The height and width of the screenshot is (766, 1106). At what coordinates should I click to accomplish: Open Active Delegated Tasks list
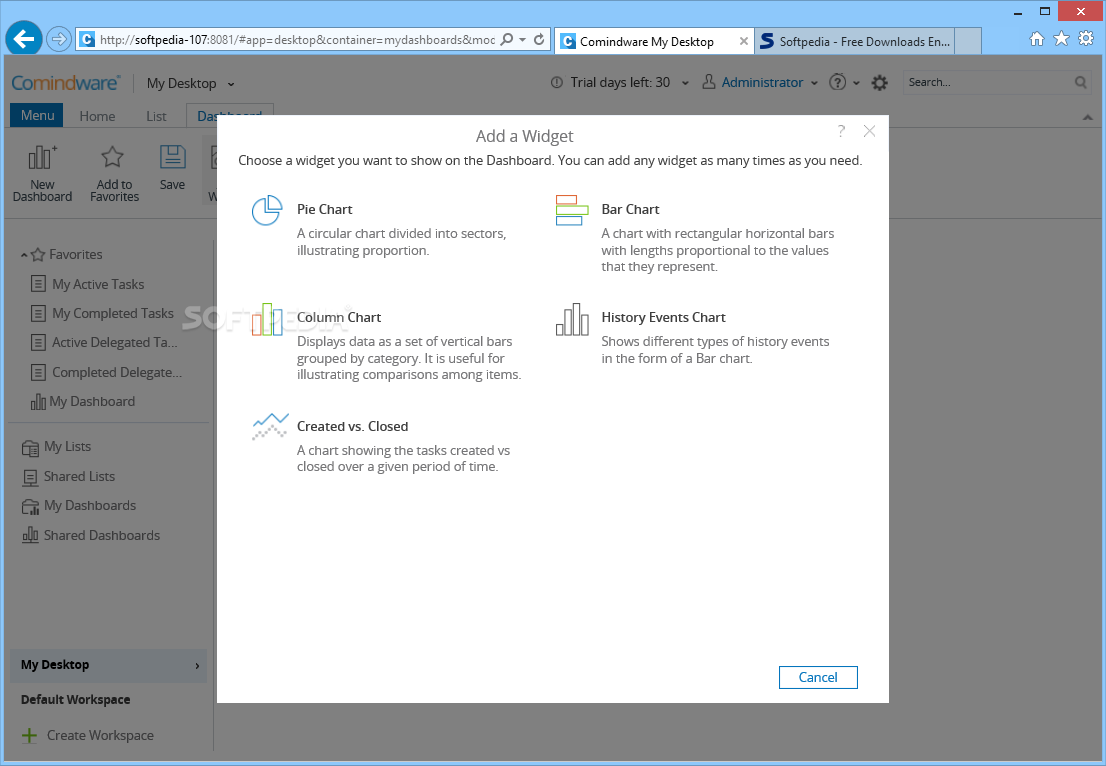(x=115, y=343)
